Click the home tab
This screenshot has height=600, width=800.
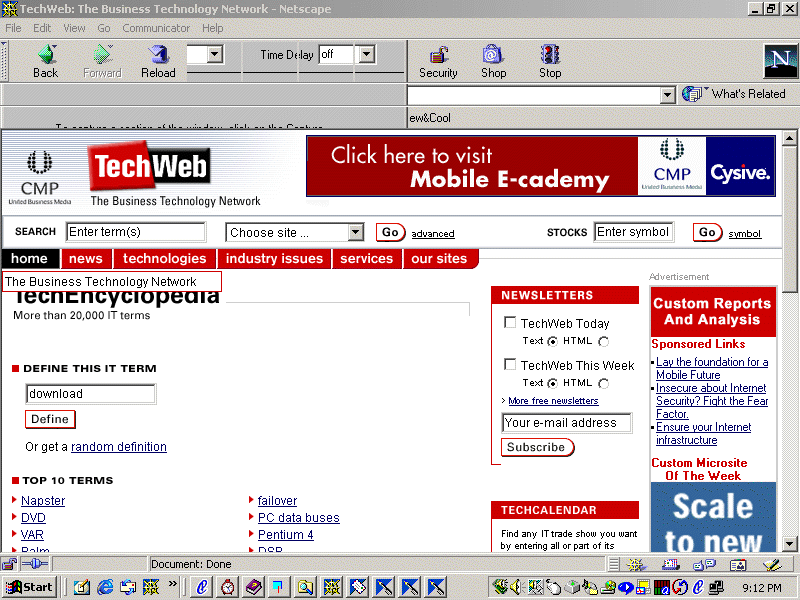[30, 259]
